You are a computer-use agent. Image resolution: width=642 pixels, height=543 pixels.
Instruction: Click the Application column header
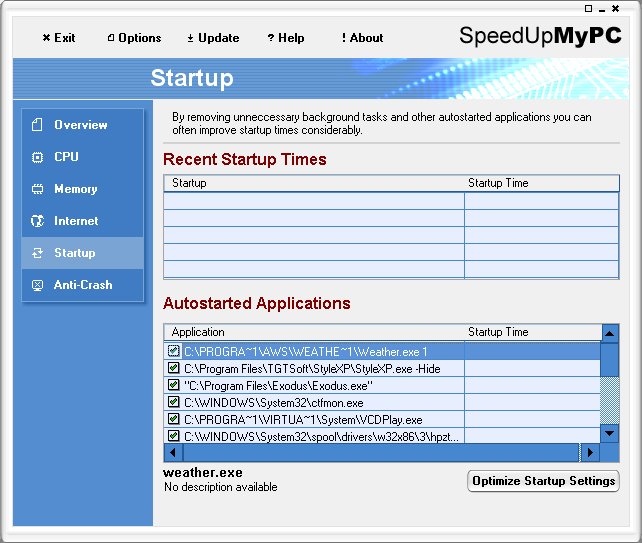[314, 332]
